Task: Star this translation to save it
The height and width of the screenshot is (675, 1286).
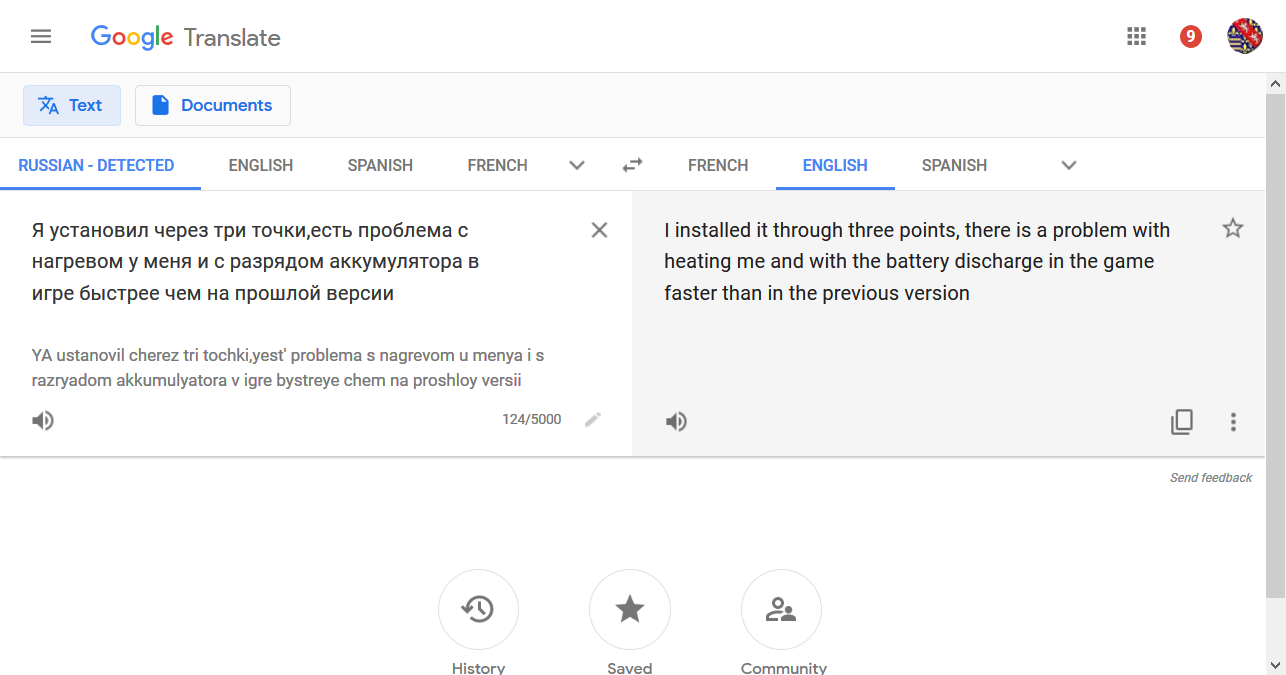Action: (1233, 229)
